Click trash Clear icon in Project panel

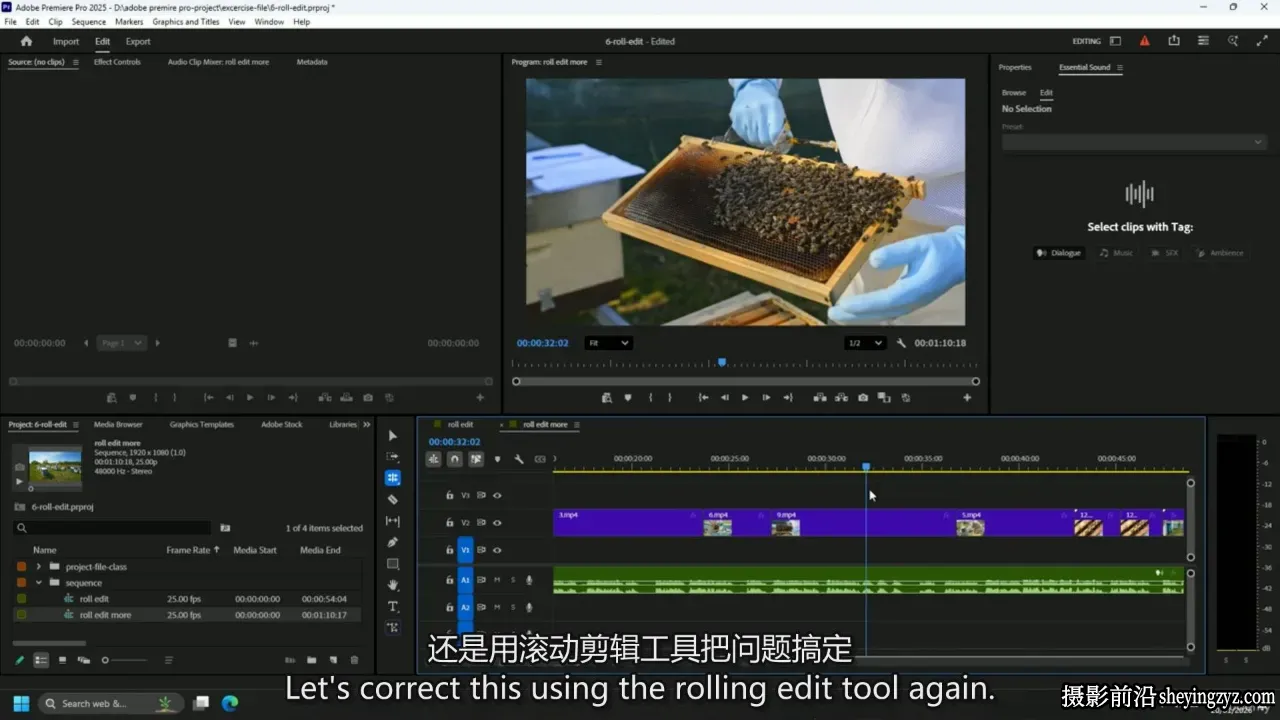pos(354,660)
